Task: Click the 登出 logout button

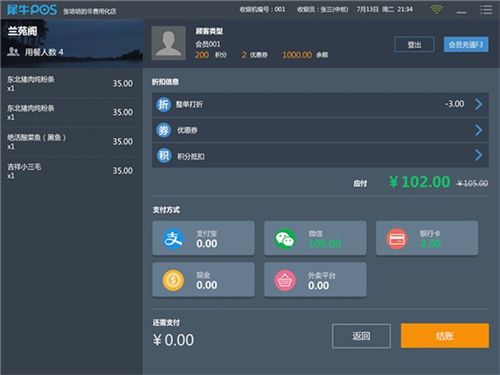Action: coord(414,45)
